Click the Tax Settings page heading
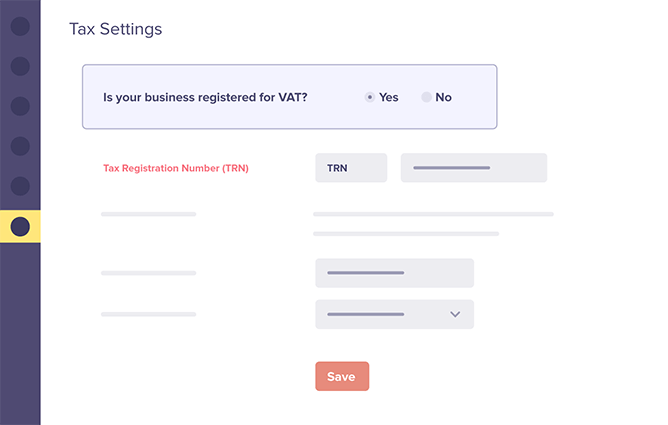The height and width of the screenshot is (425, 668). [x=115, y=29]
